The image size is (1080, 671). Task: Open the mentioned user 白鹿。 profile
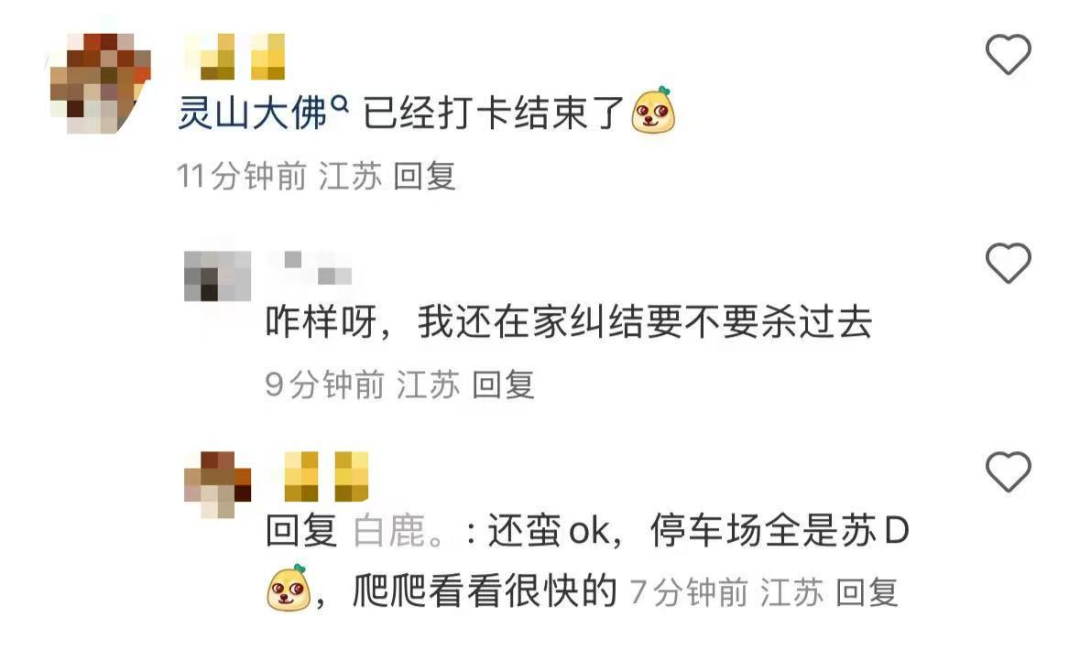[x=399, y=531]
